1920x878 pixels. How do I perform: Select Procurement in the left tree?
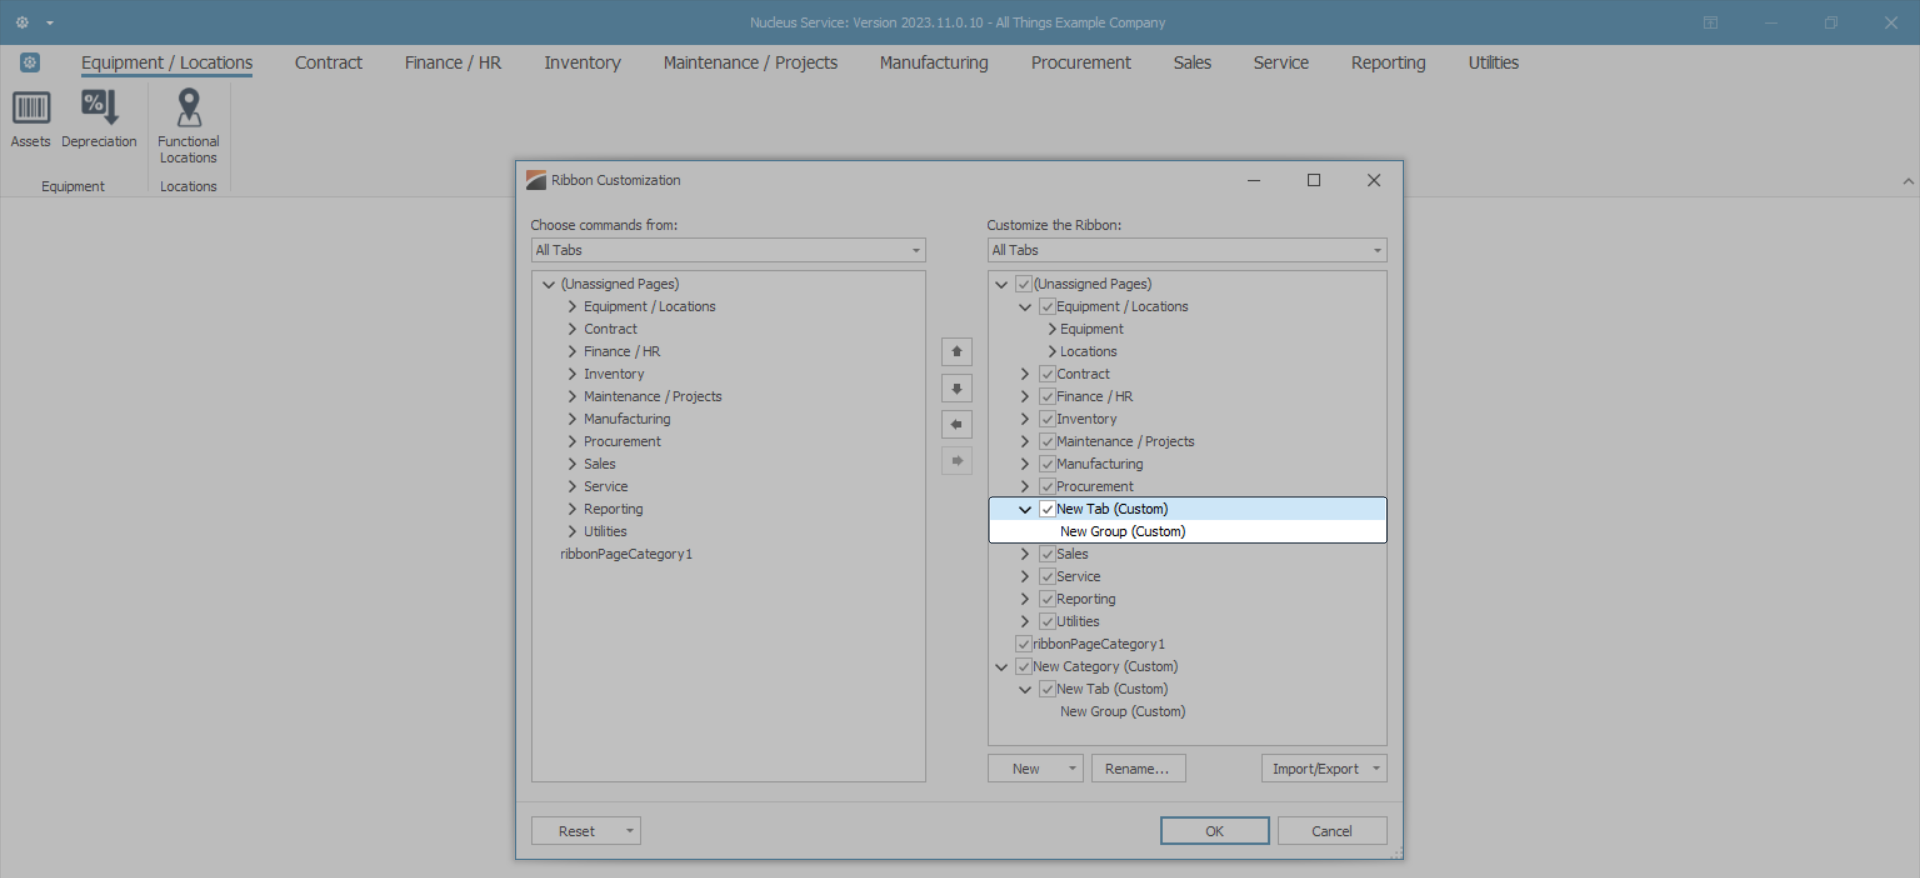[622, 442]
